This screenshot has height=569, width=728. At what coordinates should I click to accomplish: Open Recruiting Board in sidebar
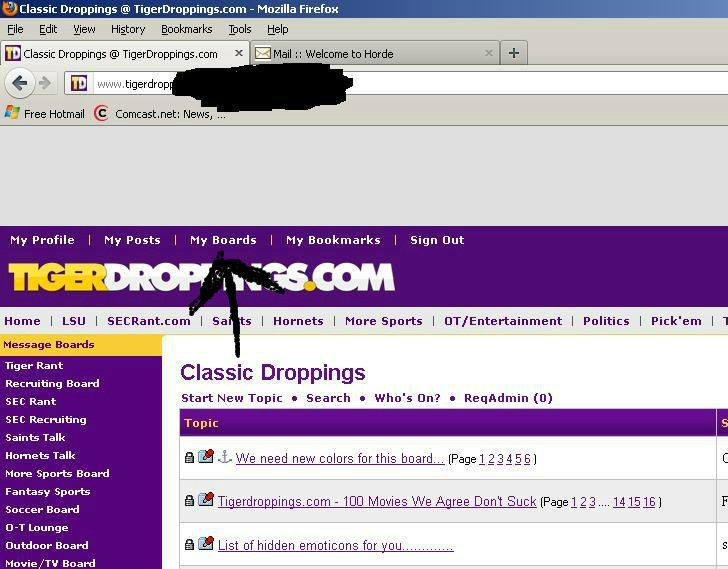[x=52, y=383]
